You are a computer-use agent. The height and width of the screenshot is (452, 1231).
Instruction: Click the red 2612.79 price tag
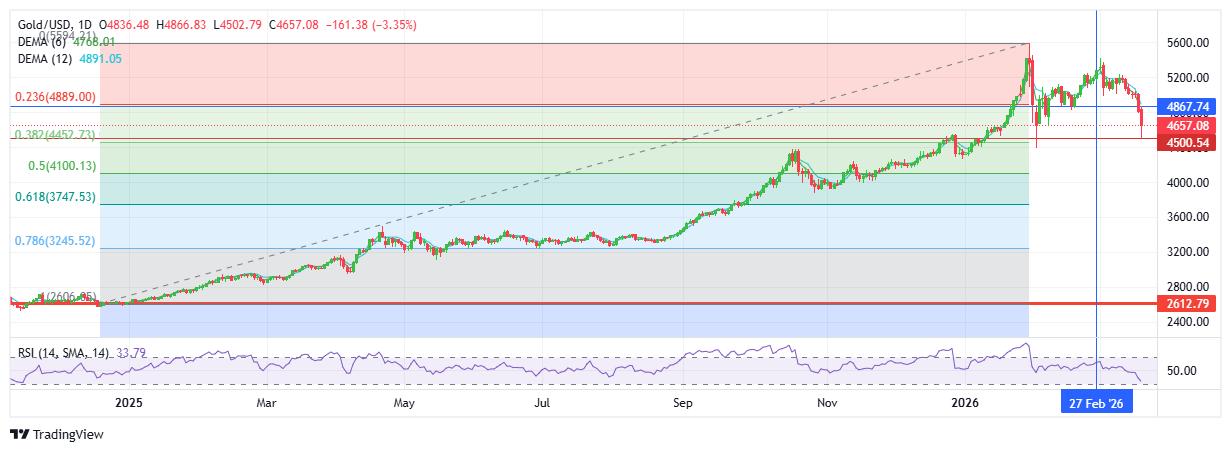coord(1187,303)
